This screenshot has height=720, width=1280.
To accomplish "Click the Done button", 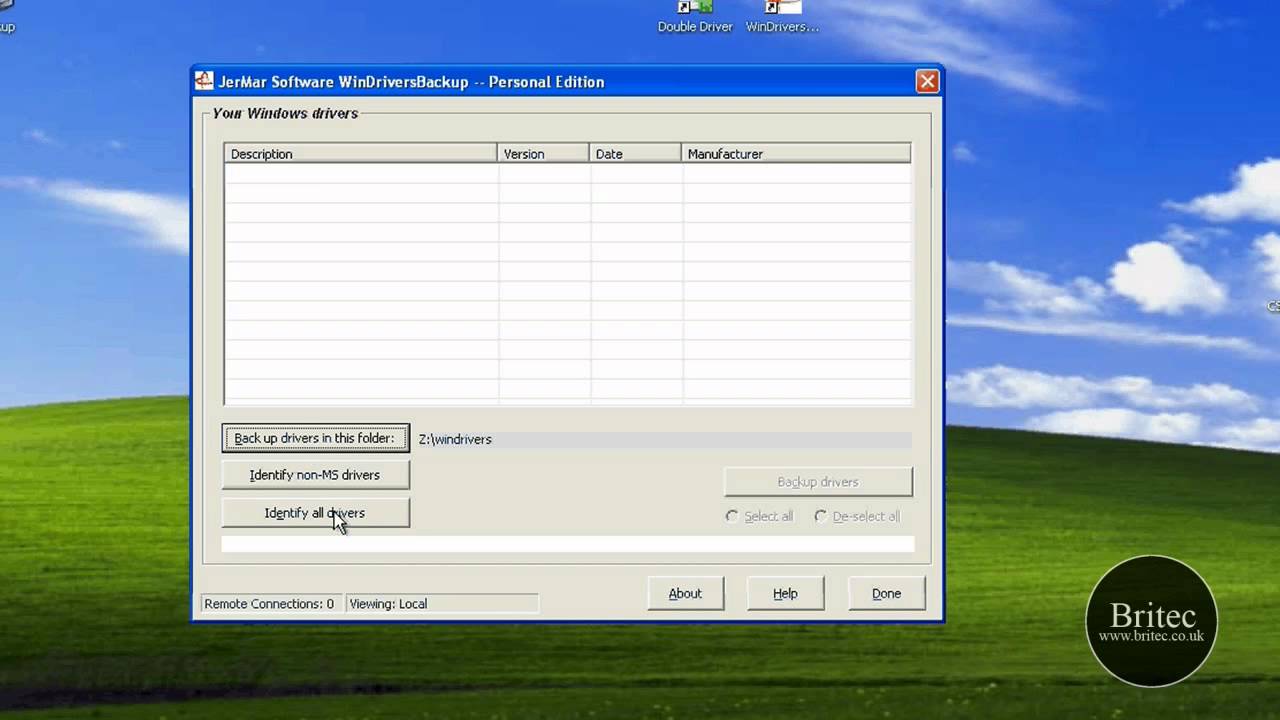I will point(886,593).
